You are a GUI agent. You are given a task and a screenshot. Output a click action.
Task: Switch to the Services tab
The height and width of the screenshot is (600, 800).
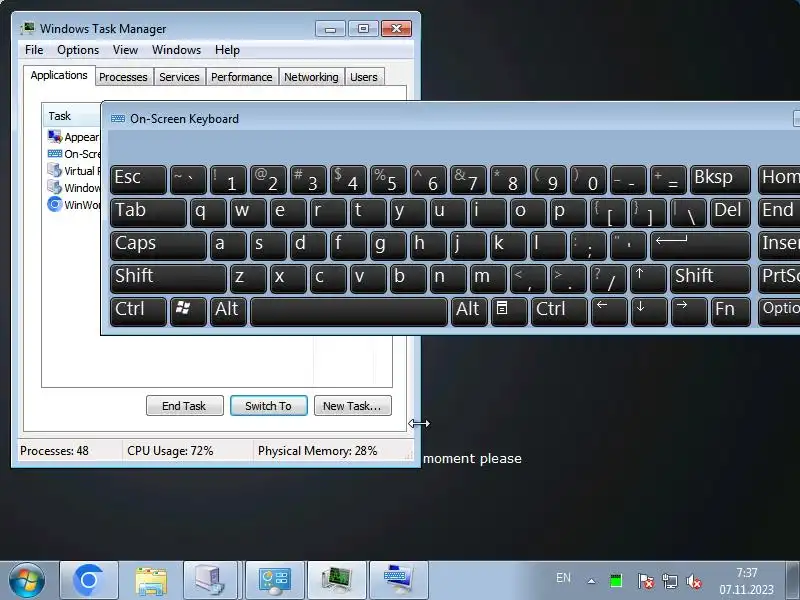point(179,77)
